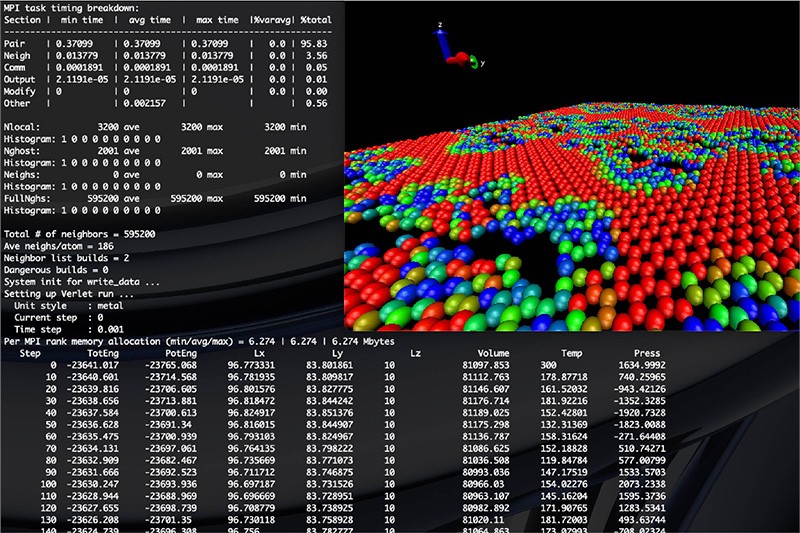Screen dimensions: 800x533
Task: Click the green y-axis arrow in the orientation triad
Action: [476, 62]
